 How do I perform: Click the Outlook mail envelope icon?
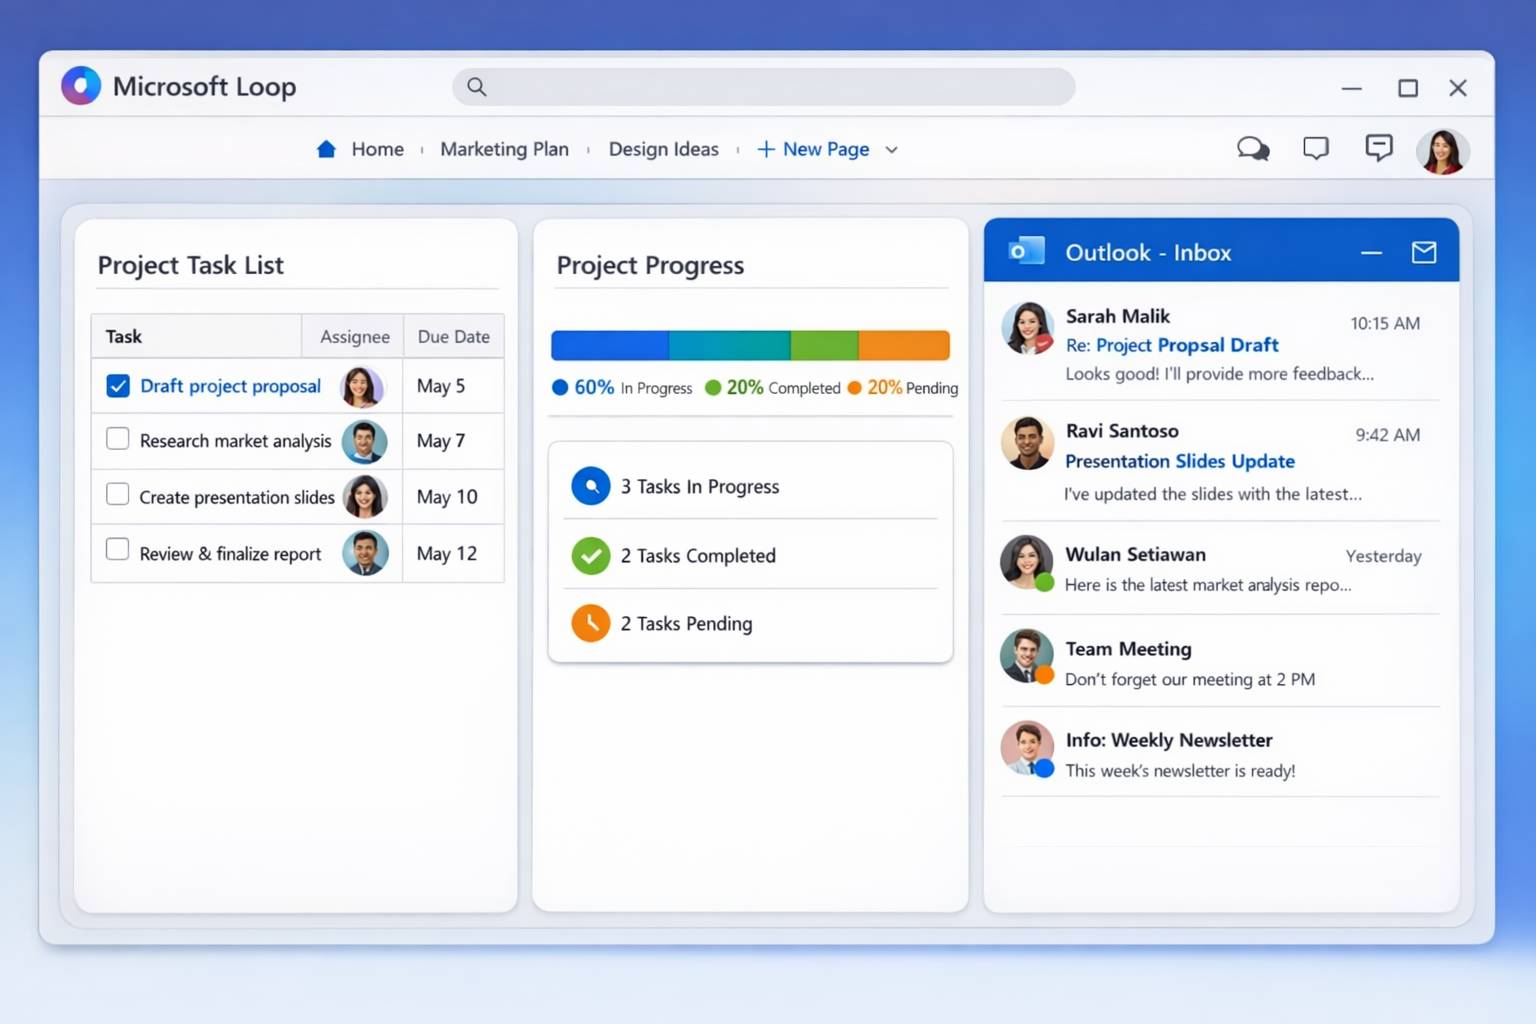[1423, 253]
